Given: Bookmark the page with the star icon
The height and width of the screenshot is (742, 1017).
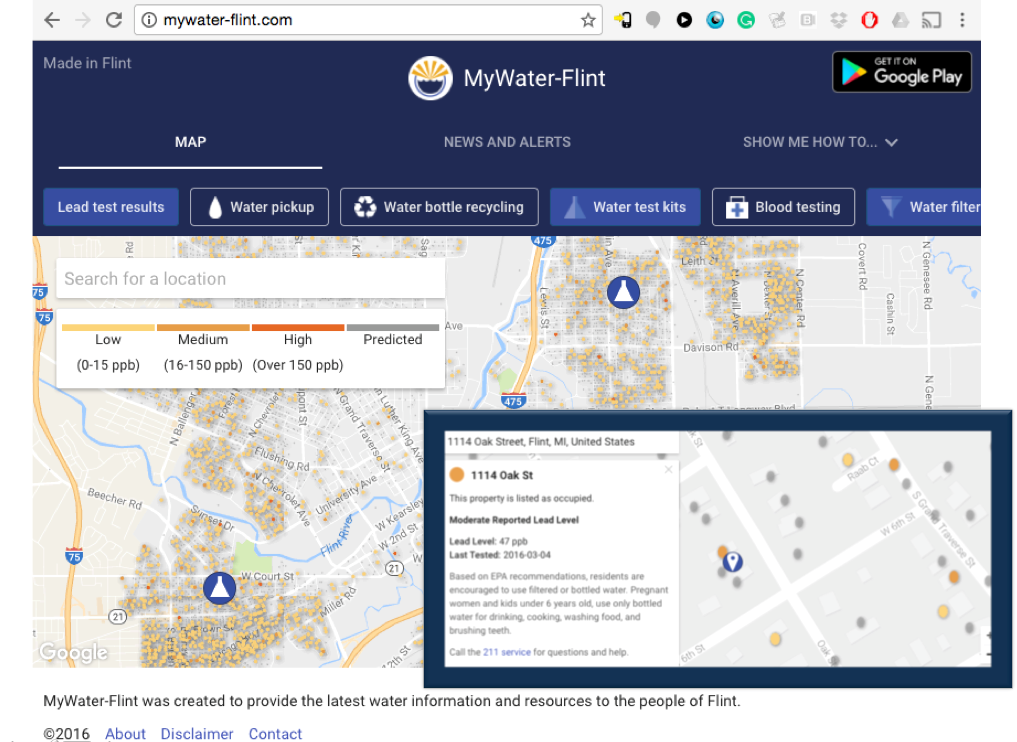Looking at the screenshot, I should tap(588, 20).
